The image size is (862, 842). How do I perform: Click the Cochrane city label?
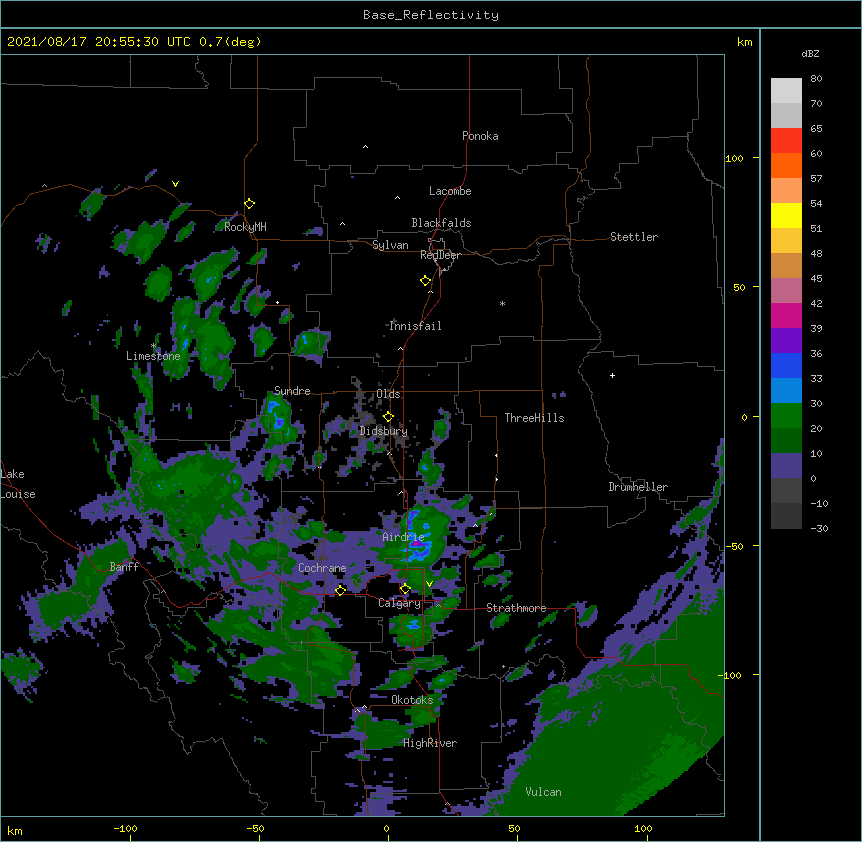[x=322, y=568]
